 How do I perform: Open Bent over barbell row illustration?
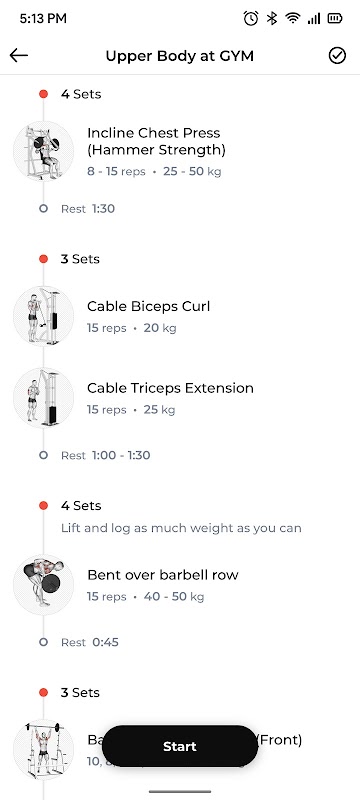pyautogui.click(x=43, y=585)
